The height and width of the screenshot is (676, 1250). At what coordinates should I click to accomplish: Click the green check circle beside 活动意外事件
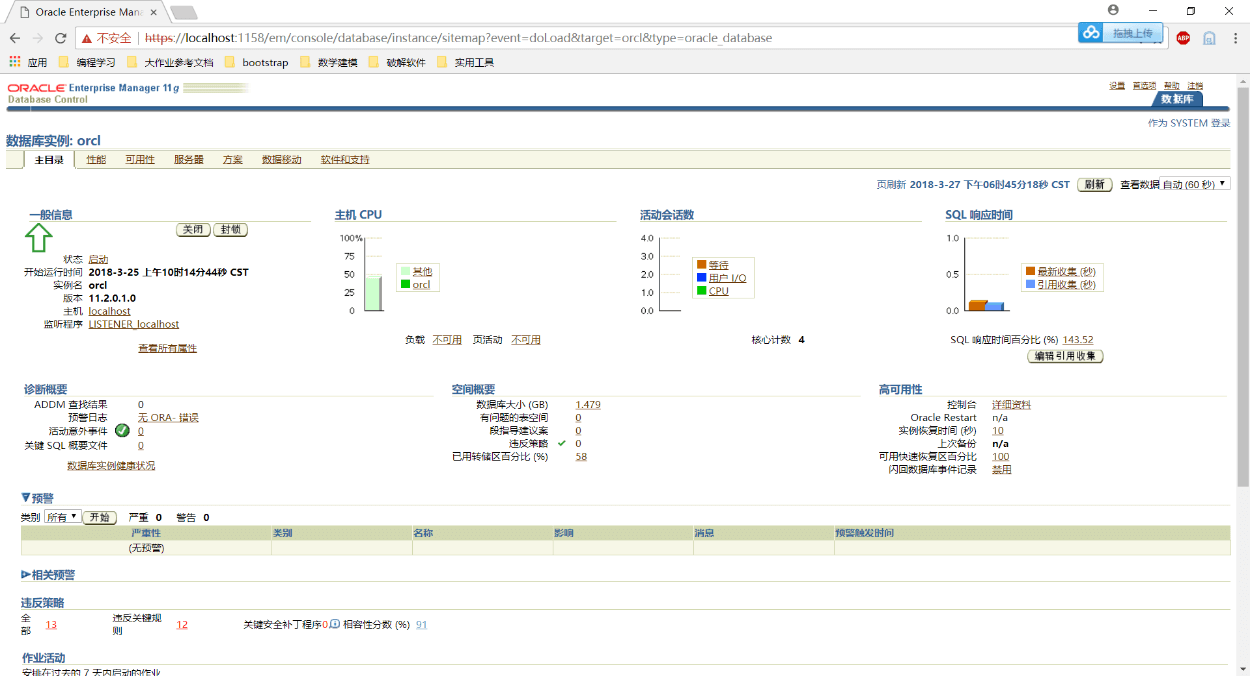[x=122, y=431]
